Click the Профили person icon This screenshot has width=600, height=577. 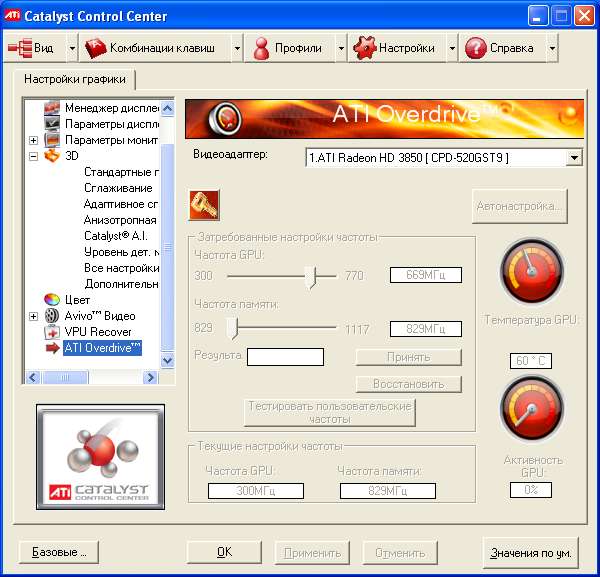coord(262,48)
